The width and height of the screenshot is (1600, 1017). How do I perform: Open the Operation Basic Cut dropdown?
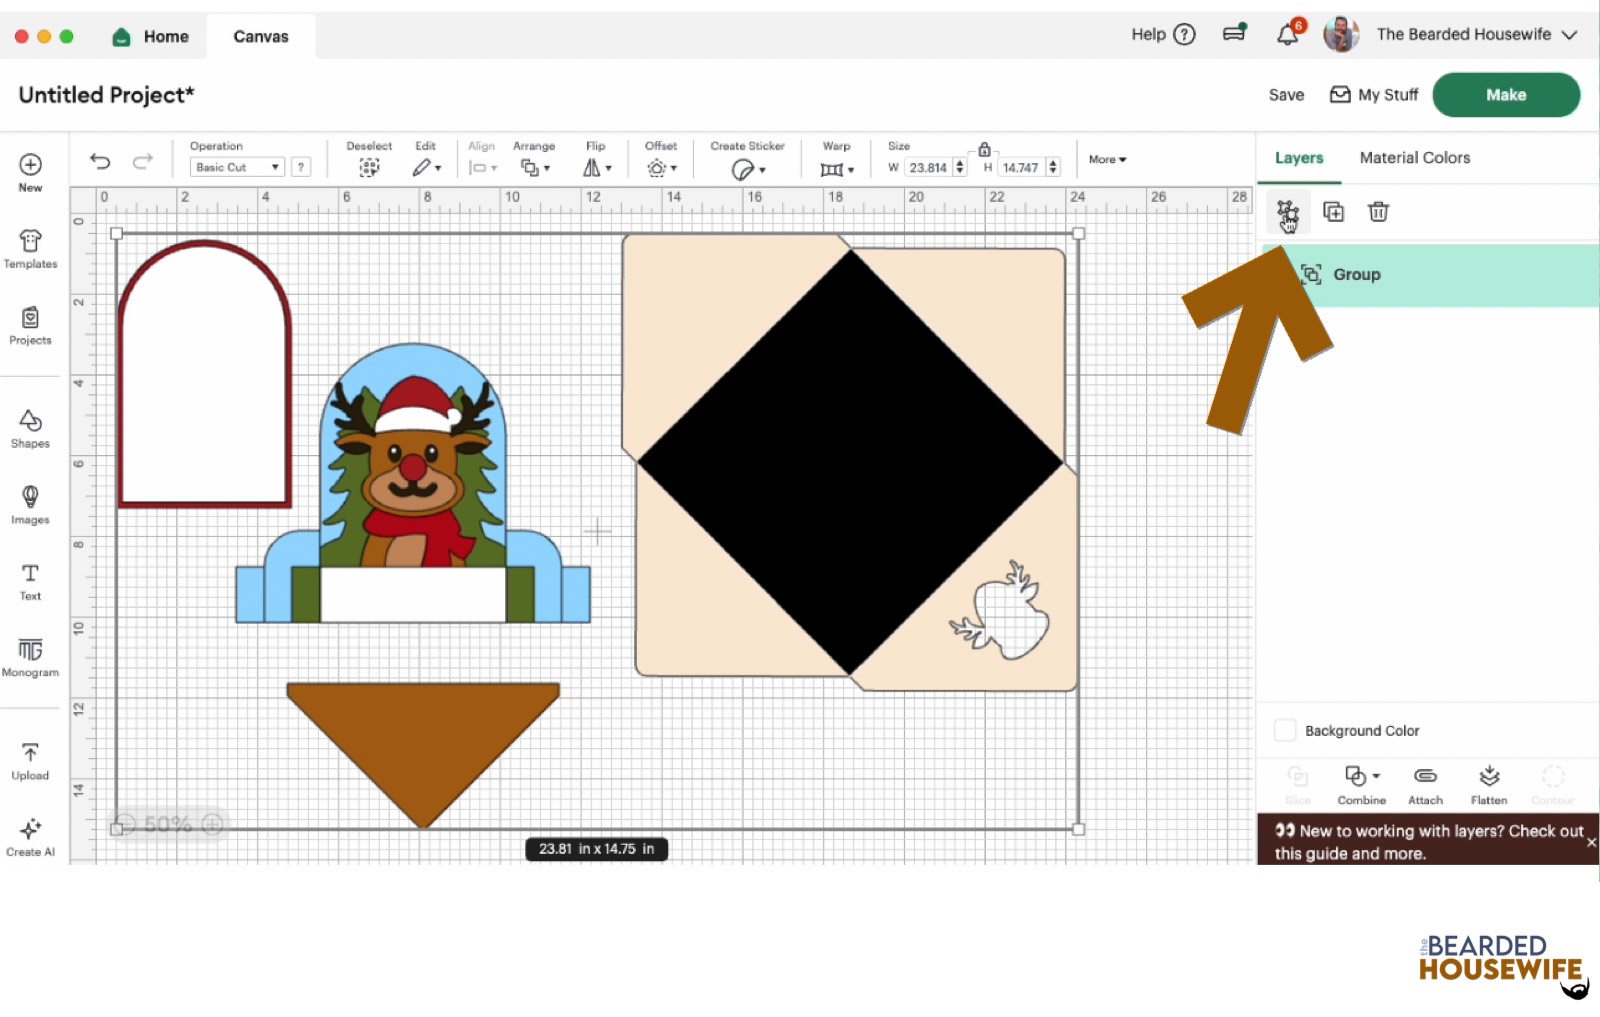pyautogui.click(x=237, y=168)
